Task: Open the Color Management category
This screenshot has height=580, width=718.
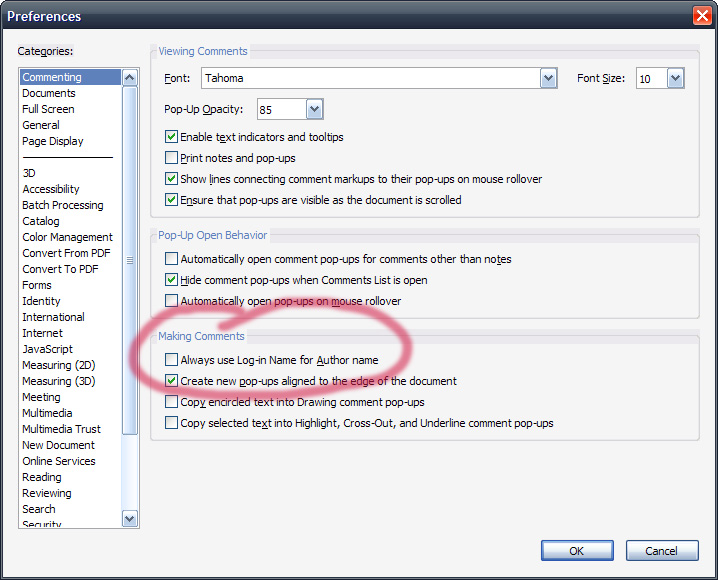Action: (67, 237)
